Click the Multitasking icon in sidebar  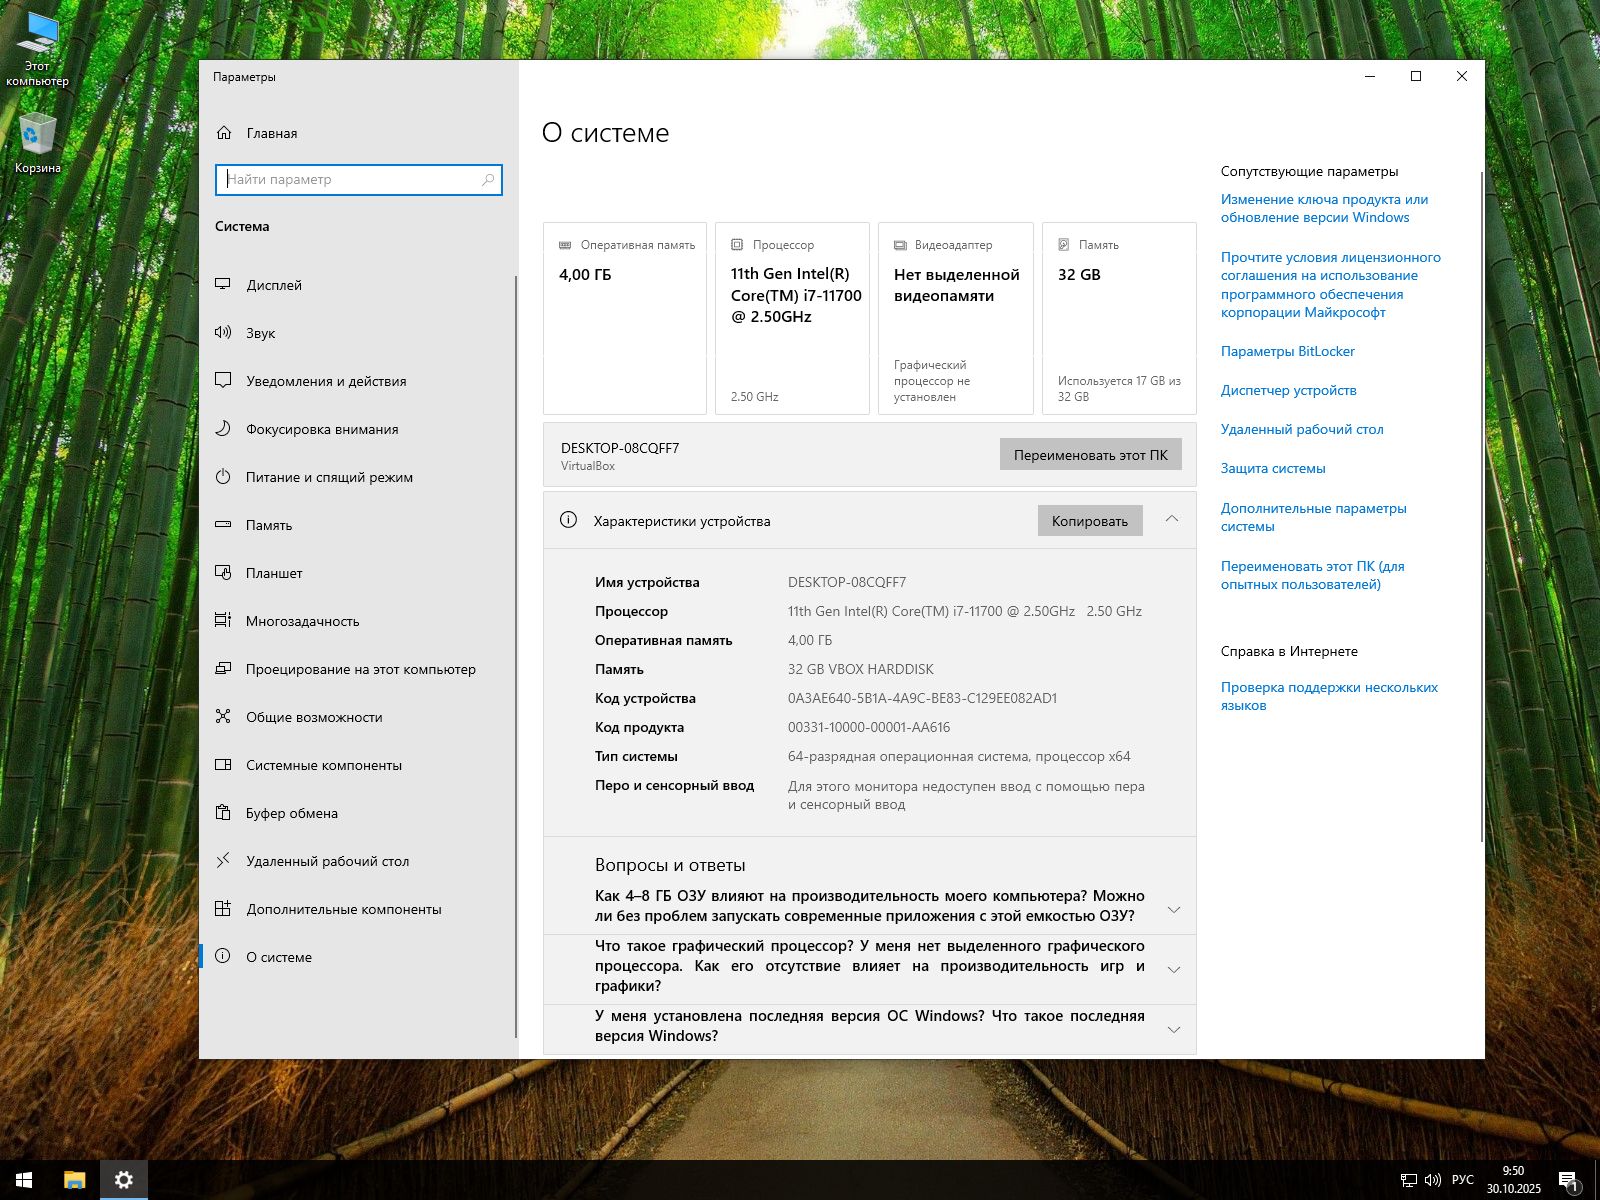pyautogui.click(x=223, y=621)
